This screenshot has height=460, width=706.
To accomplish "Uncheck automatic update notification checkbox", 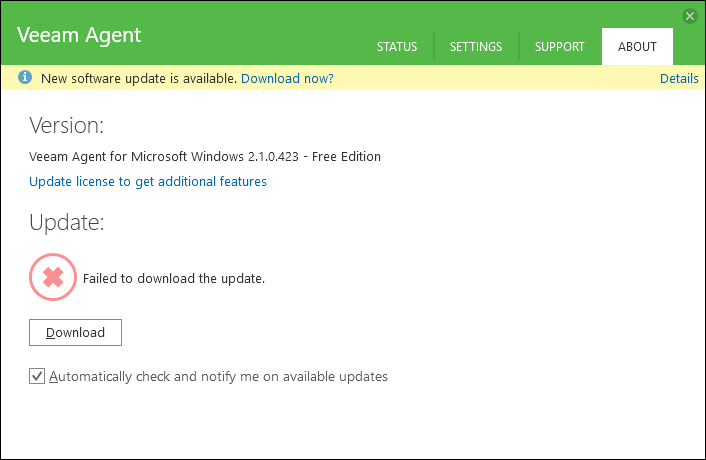I will coord(37,376).
